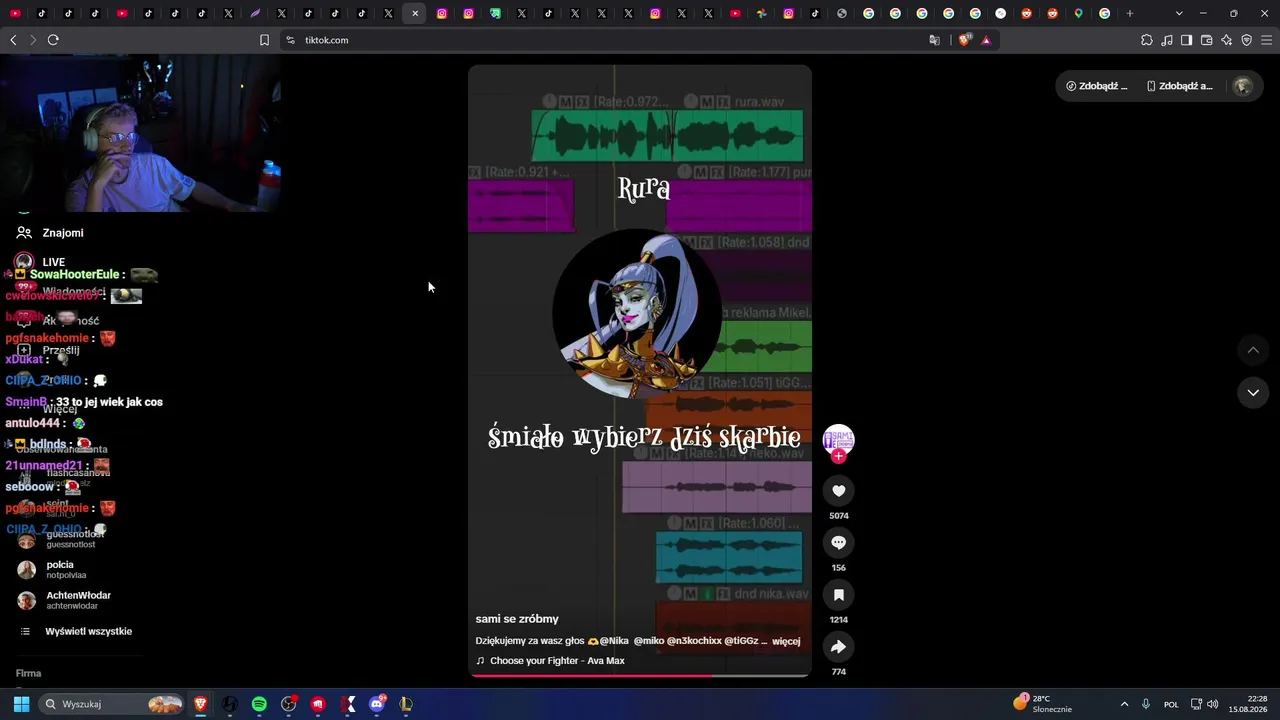The width and height of the screenshot is (1280, 720).
Task: Open the Windows Start menu
Action: [x=21, y=704]
